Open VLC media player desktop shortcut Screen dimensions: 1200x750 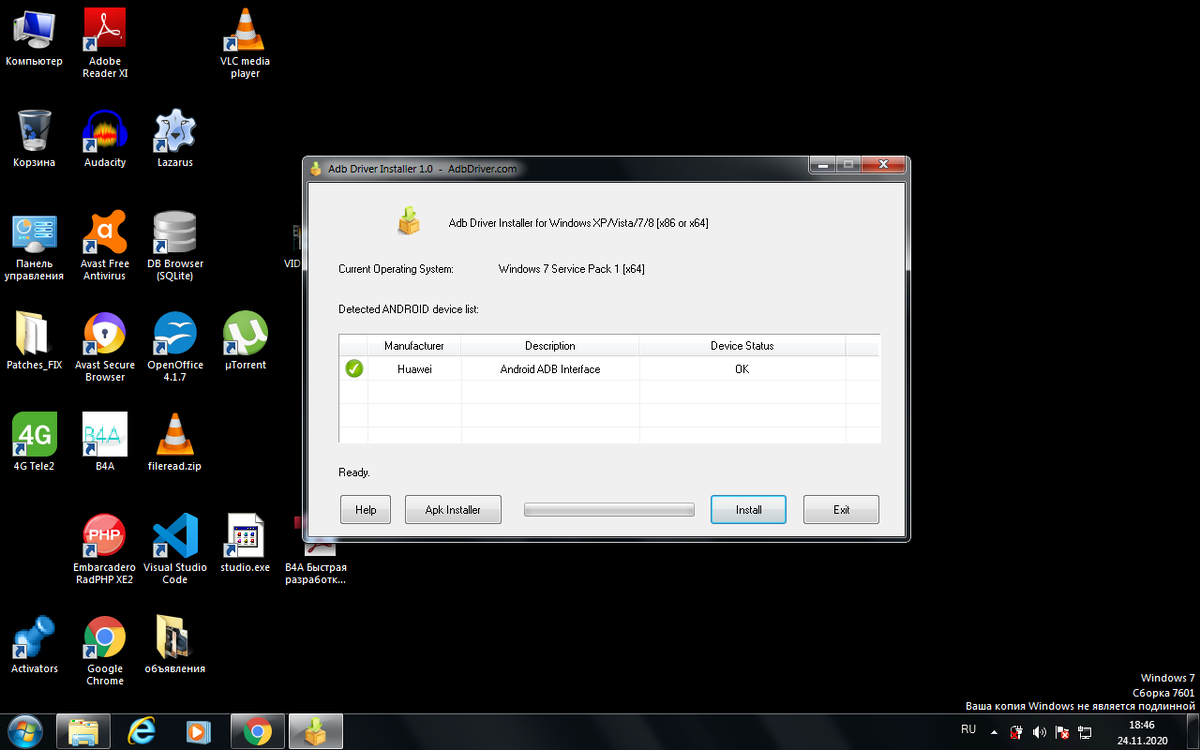pyautogui.click(x=245, y=44)
